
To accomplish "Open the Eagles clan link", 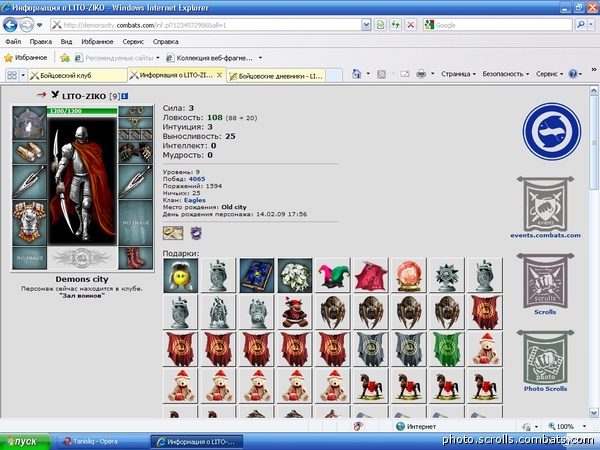I will coord(195,200).
